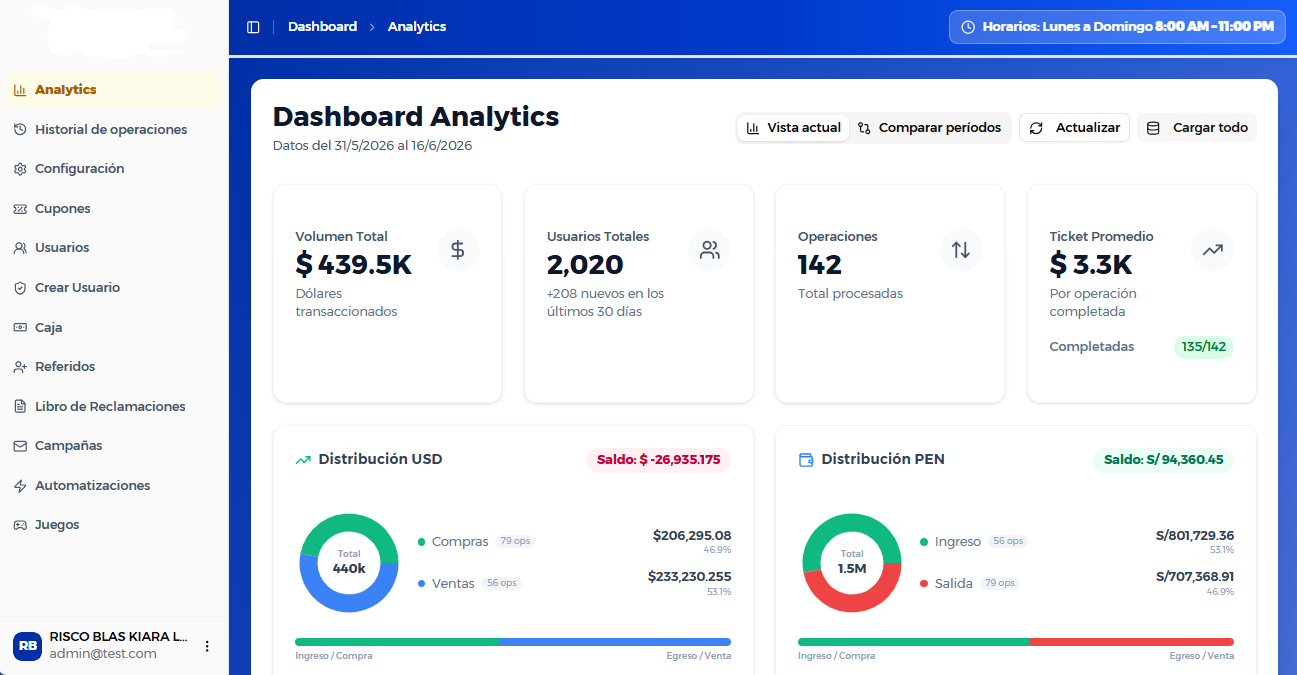Click the PEN green-red progress bar

point(1016,642)
